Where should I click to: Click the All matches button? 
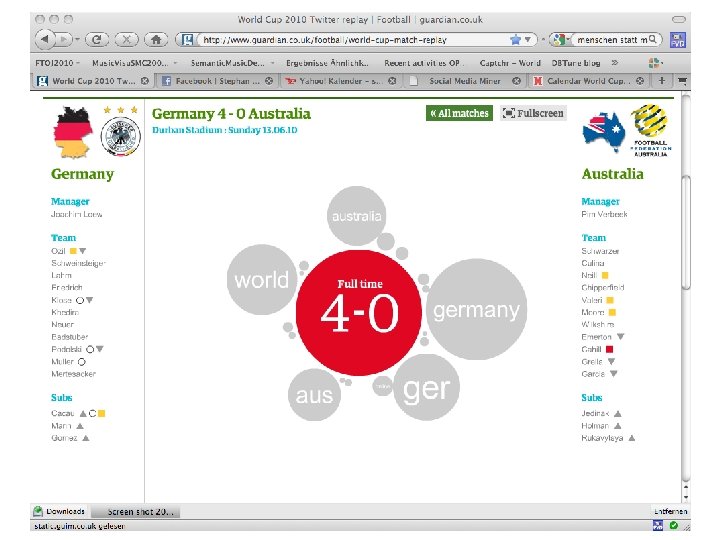click(x=459, y=113)
